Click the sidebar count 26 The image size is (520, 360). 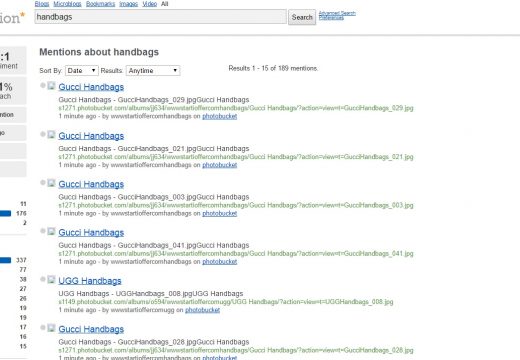point(23,298)
